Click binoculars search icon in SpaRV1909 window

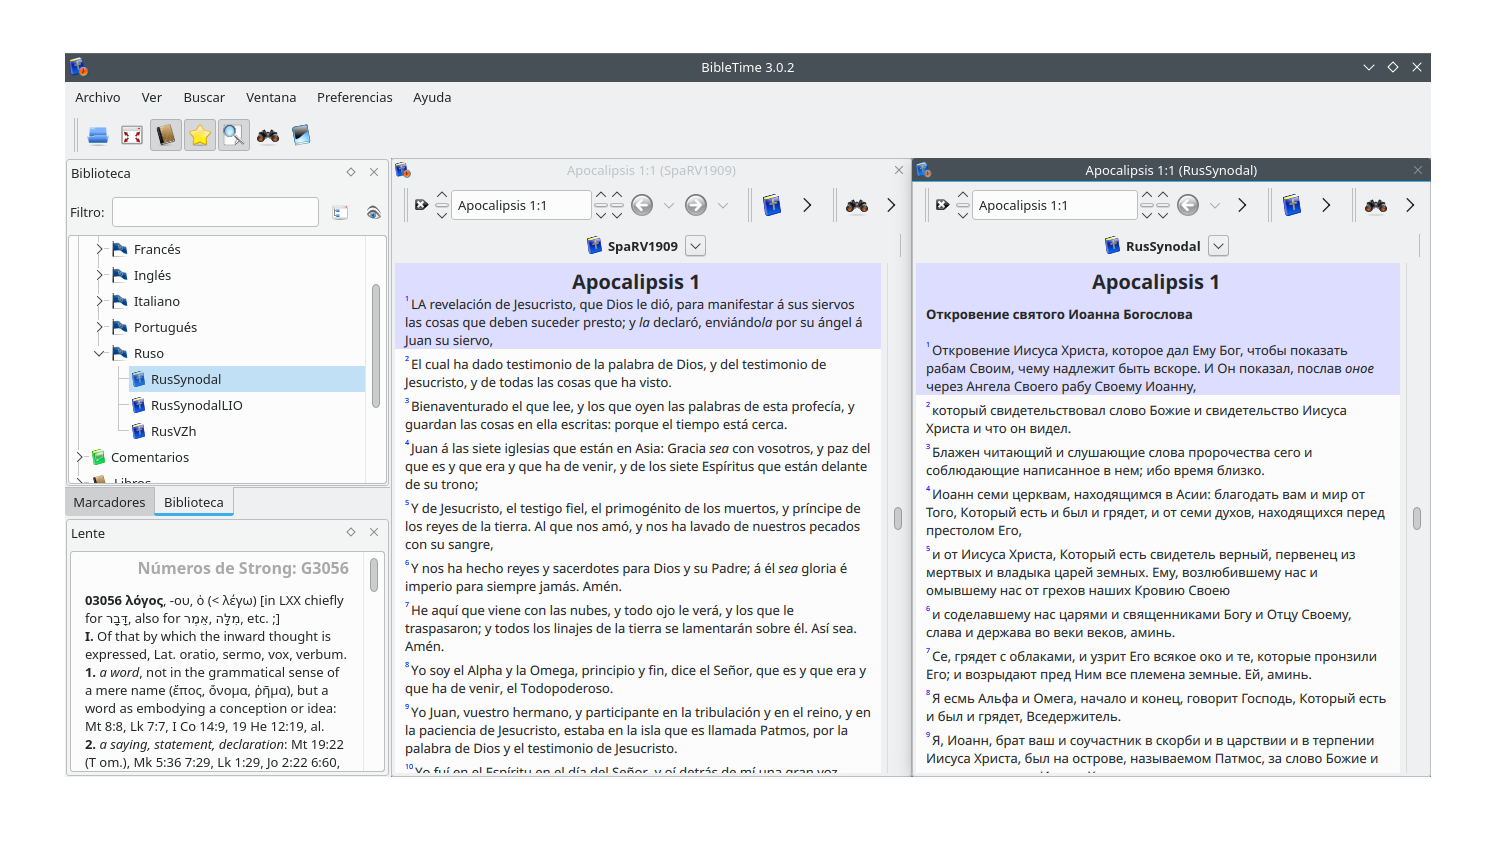coord(857,205)
